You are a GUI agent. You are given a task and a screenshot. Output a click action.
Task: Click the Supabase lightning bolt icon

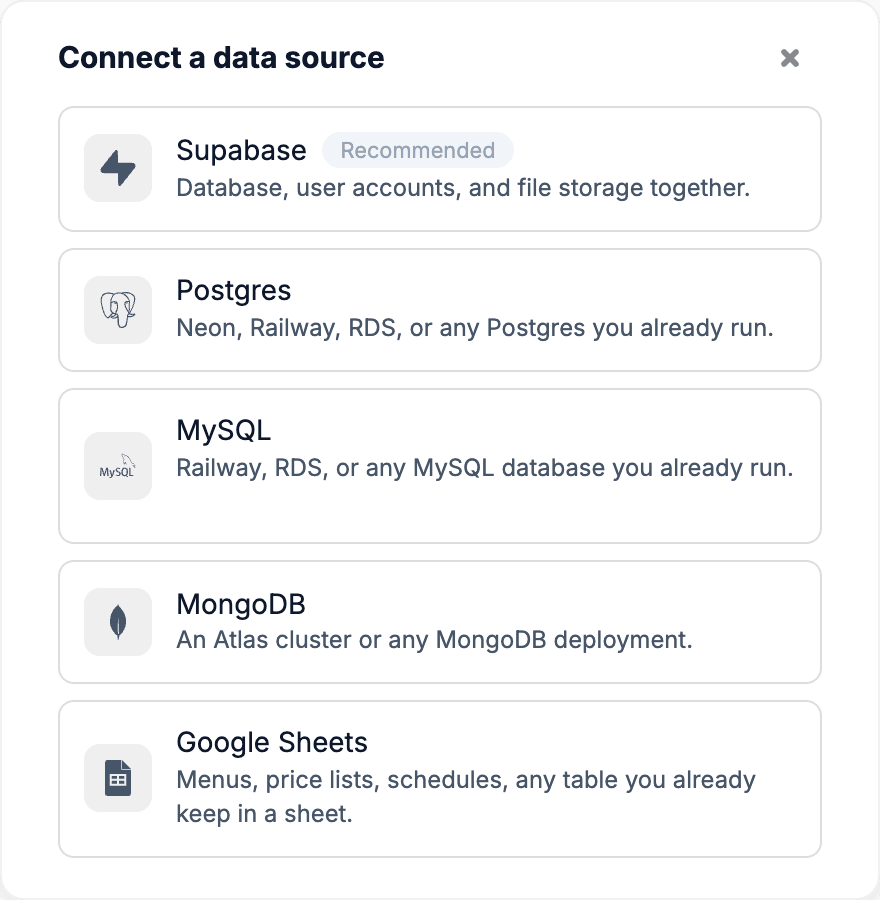(118, 168)
